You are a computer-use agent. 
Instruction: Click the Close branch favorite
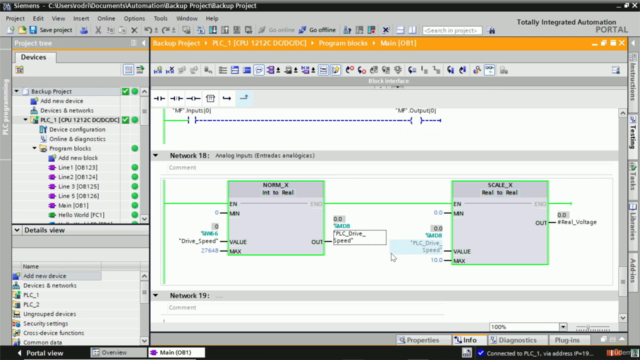244,98
